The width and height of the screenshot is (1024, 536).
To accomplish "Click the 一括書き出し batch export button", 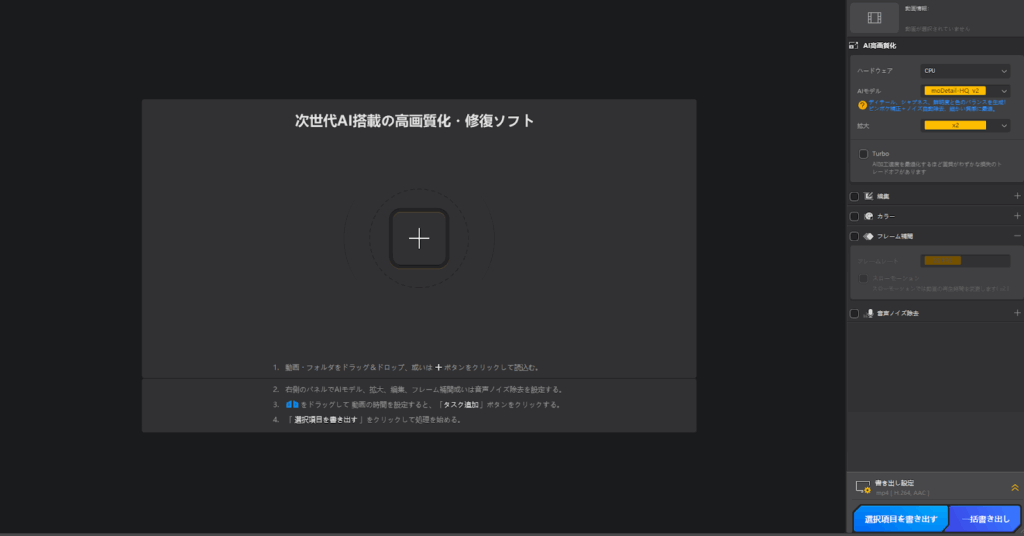I will pos(984,519).
